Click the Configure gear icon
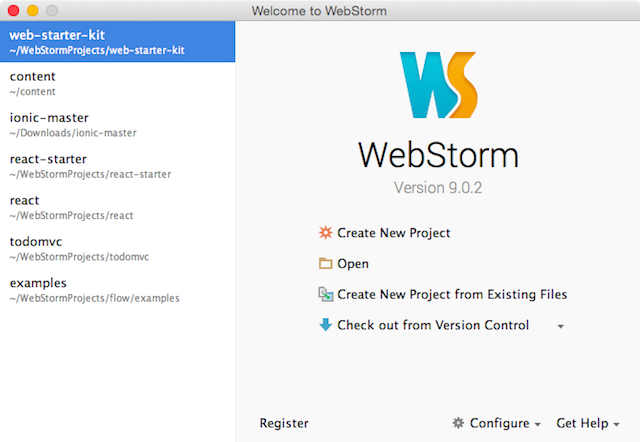This screenshot has height=442, width=640. tap(459, 423)
